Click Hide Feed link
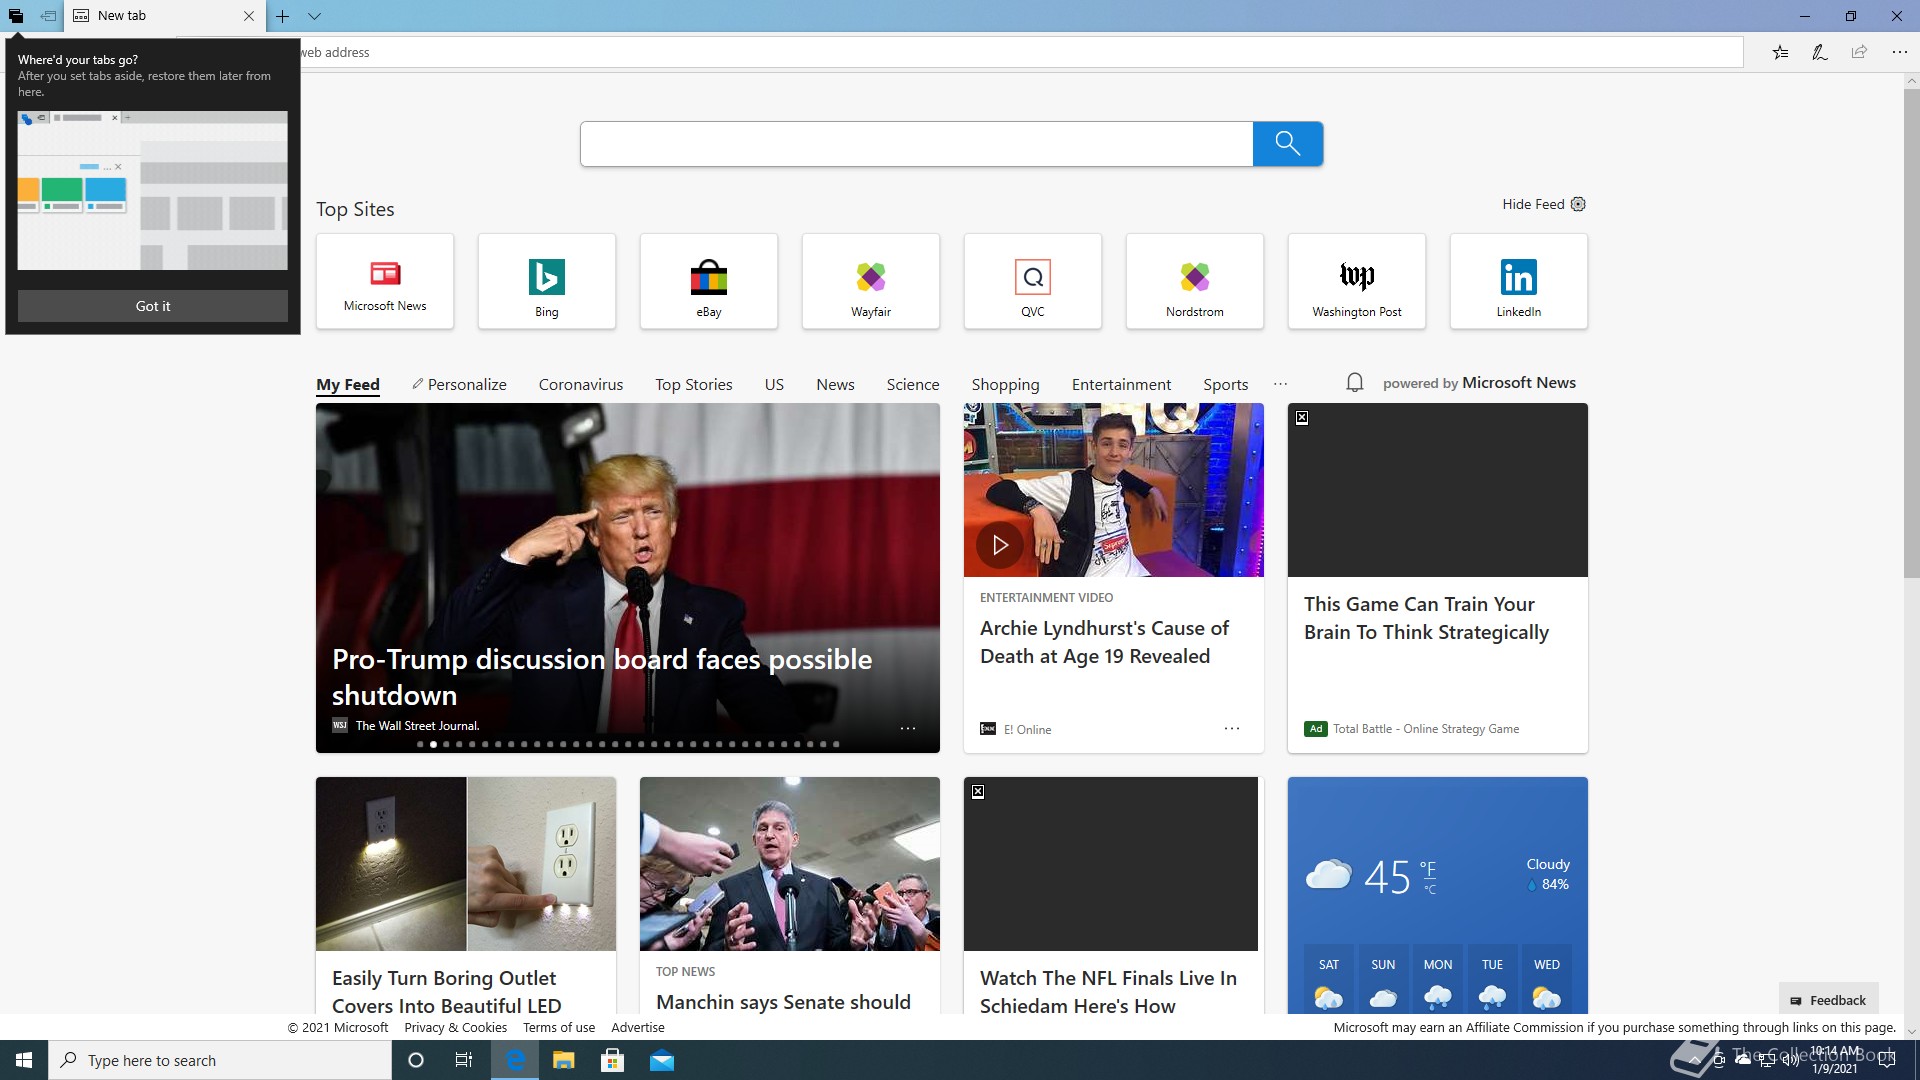 (1533, 204)
